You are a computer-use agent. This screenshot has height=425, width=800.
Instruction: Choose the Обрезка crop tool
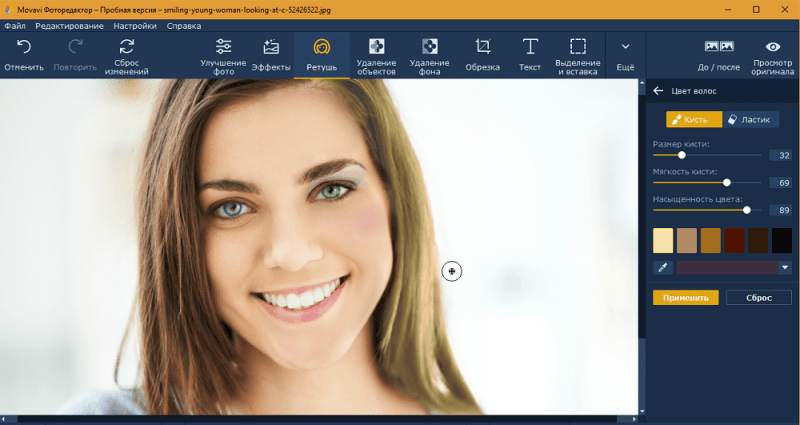[x=483, y=47]
